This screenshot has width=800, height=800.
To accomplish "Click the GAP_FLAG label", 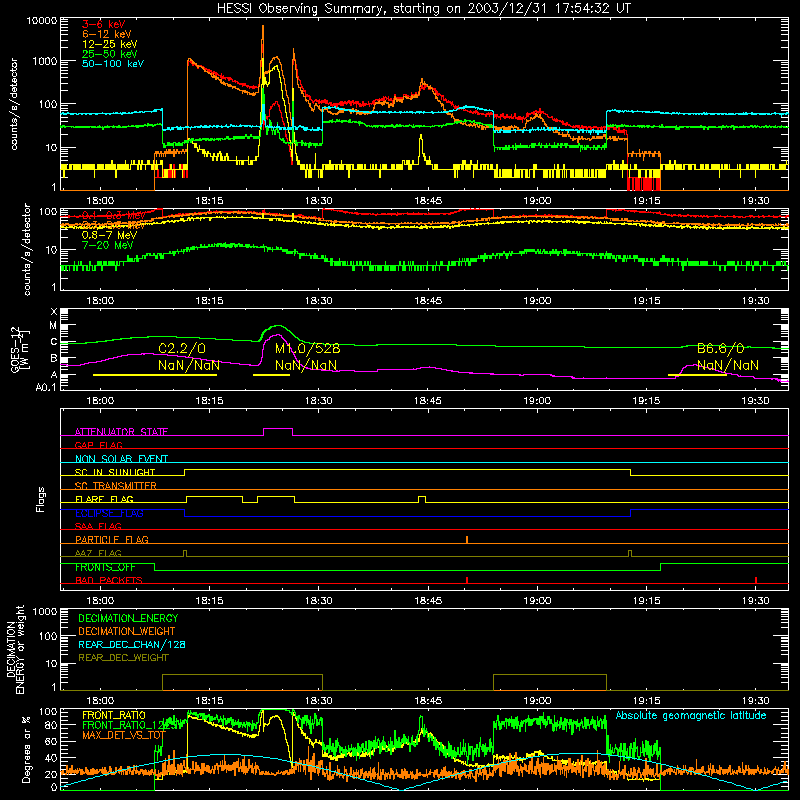I will pos(98,445).
